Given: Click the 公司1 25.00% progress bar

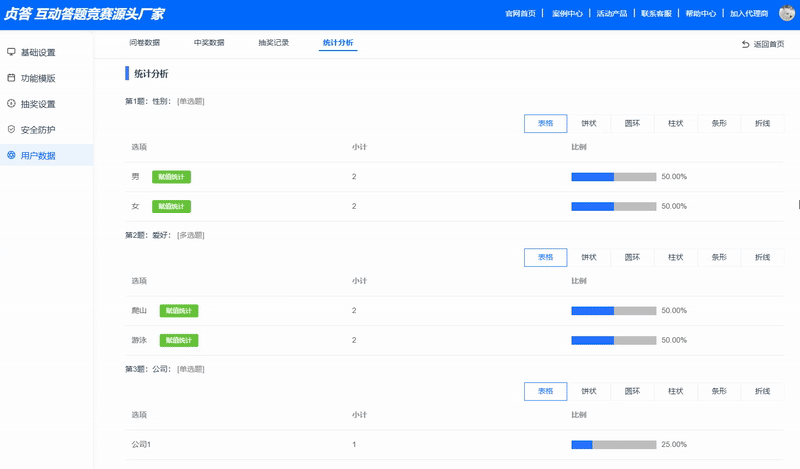Looking at the screenshot, I should tap(614, 445).
